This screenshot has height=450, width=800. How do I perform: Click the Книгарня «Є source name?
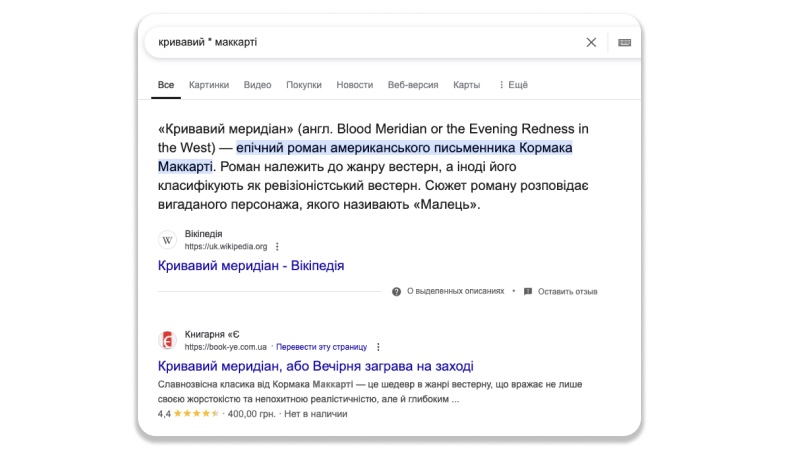pyautogui.click(x=212, y=334)
